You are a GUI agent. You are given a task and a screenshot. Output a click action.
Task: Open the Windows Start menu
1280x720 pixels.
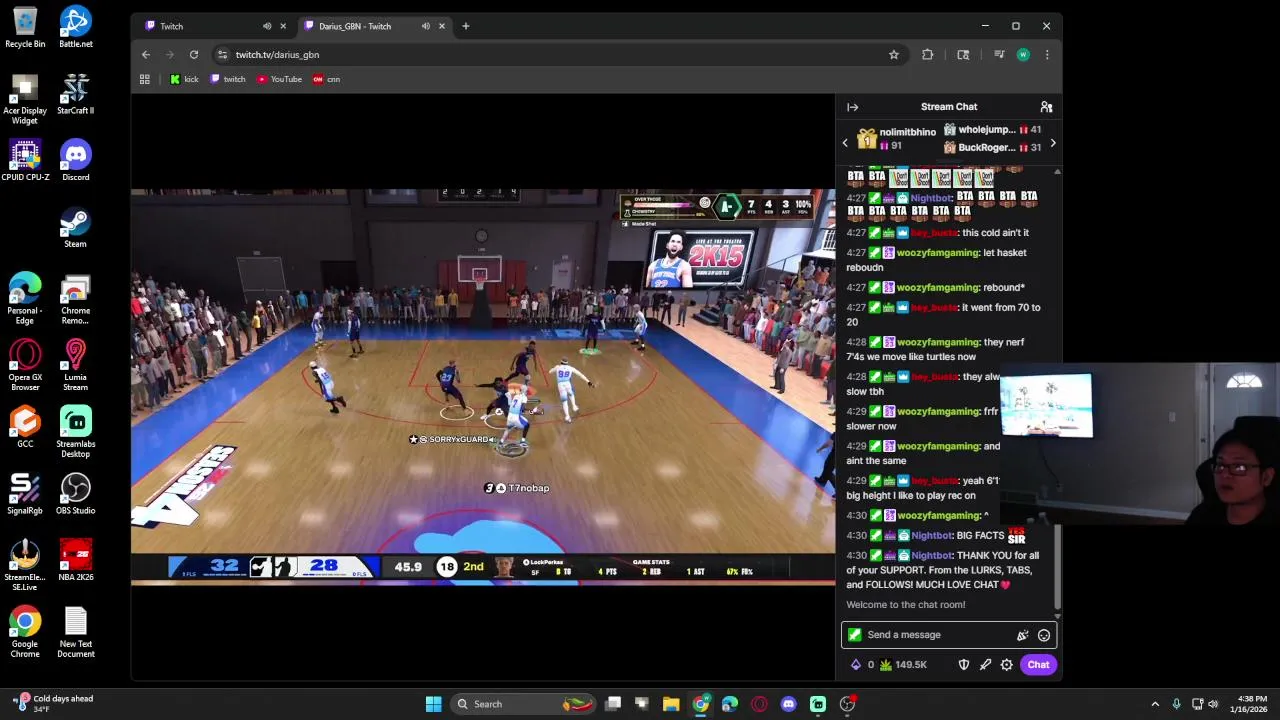(433, 704)
